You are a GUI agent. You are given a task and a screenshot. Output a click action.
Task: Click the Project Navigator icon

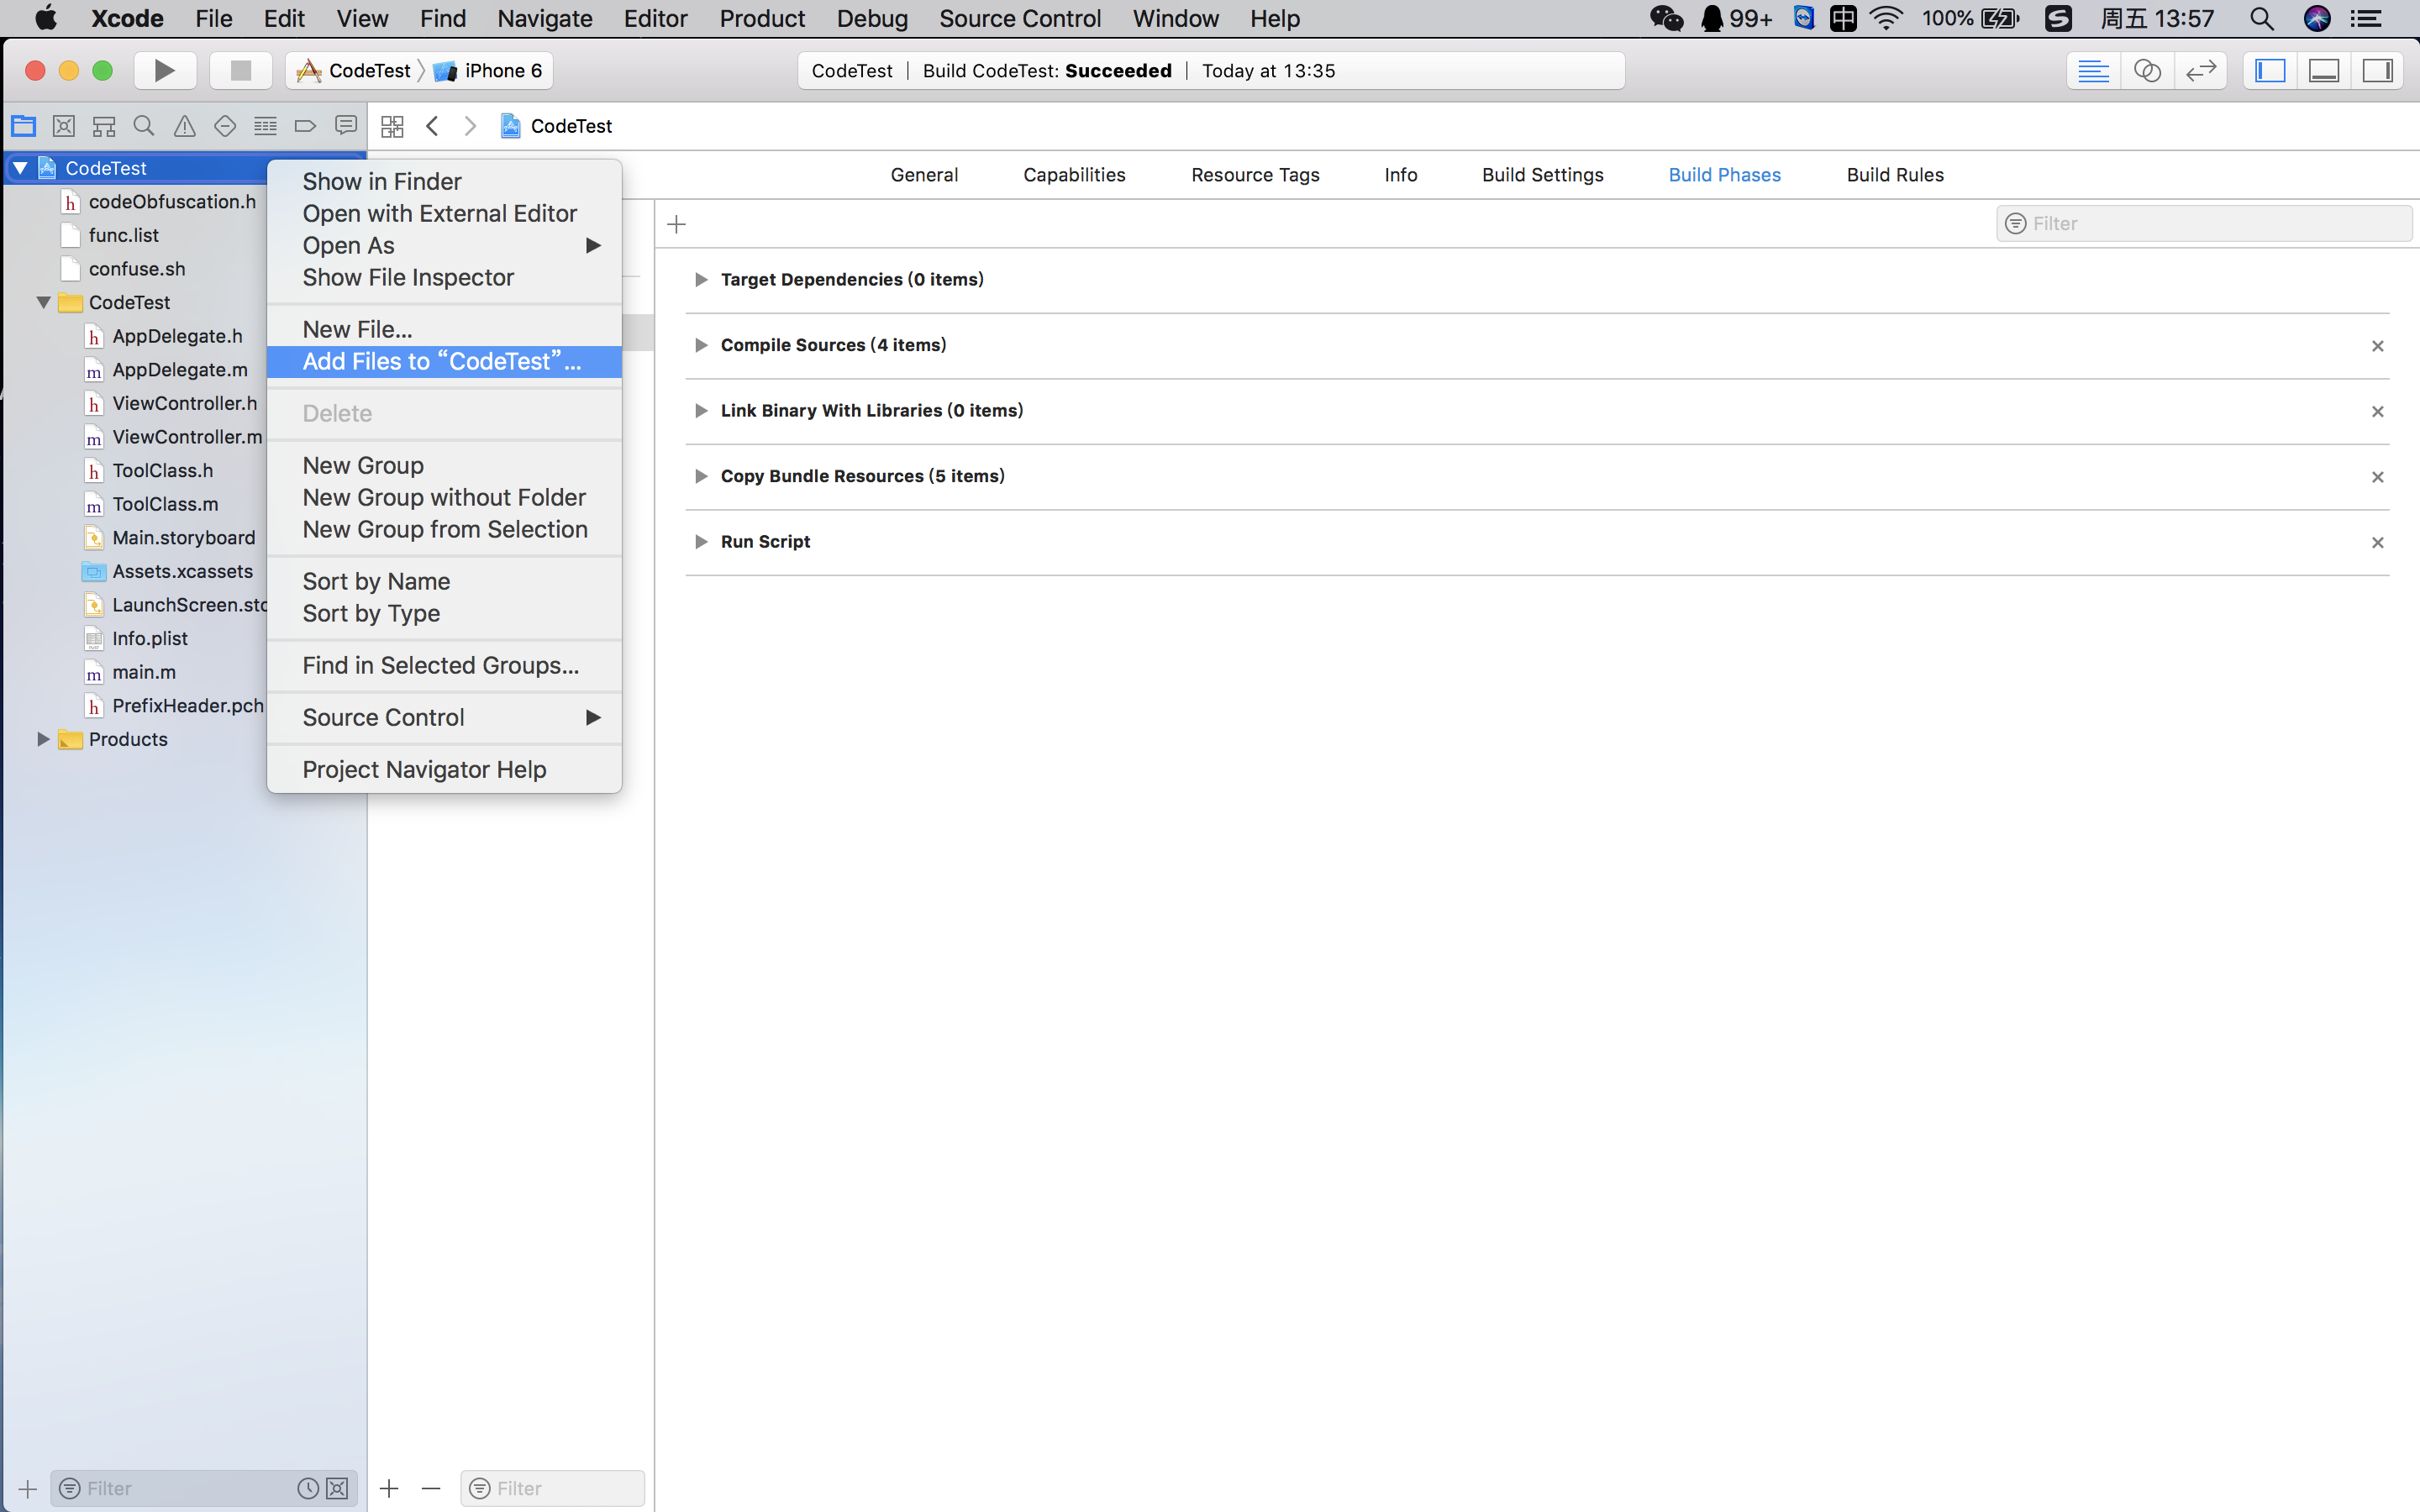[26, 125]
